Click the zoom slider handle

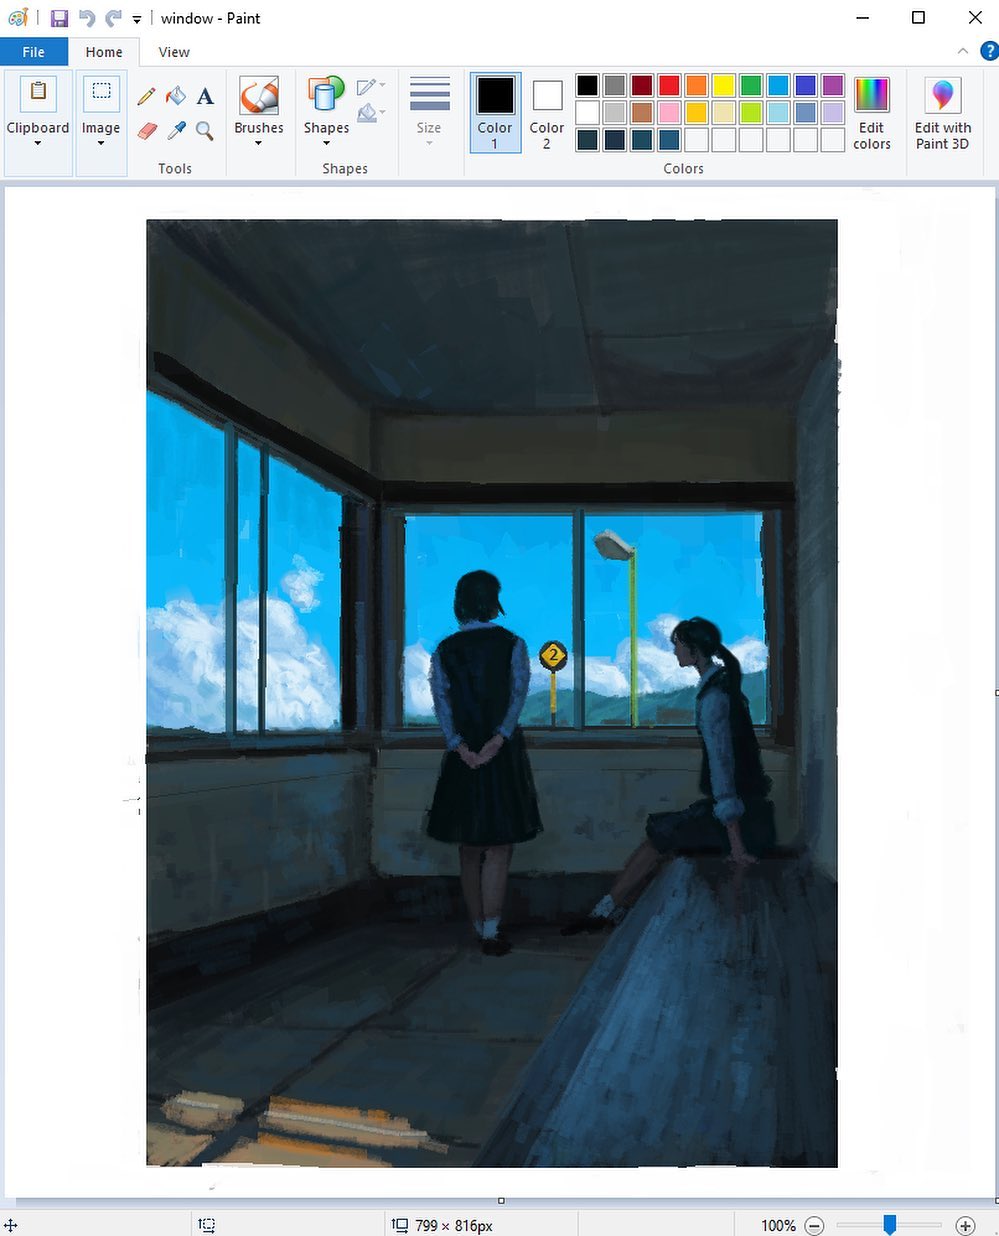click(889, 1225)
